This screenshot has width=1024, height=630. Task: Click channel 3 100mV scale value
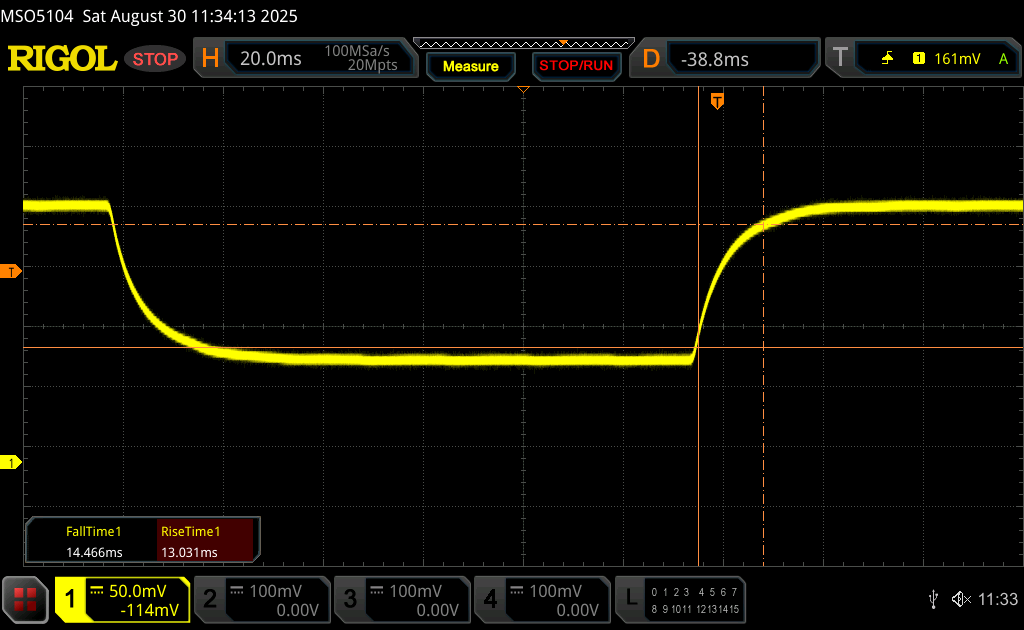416,591
